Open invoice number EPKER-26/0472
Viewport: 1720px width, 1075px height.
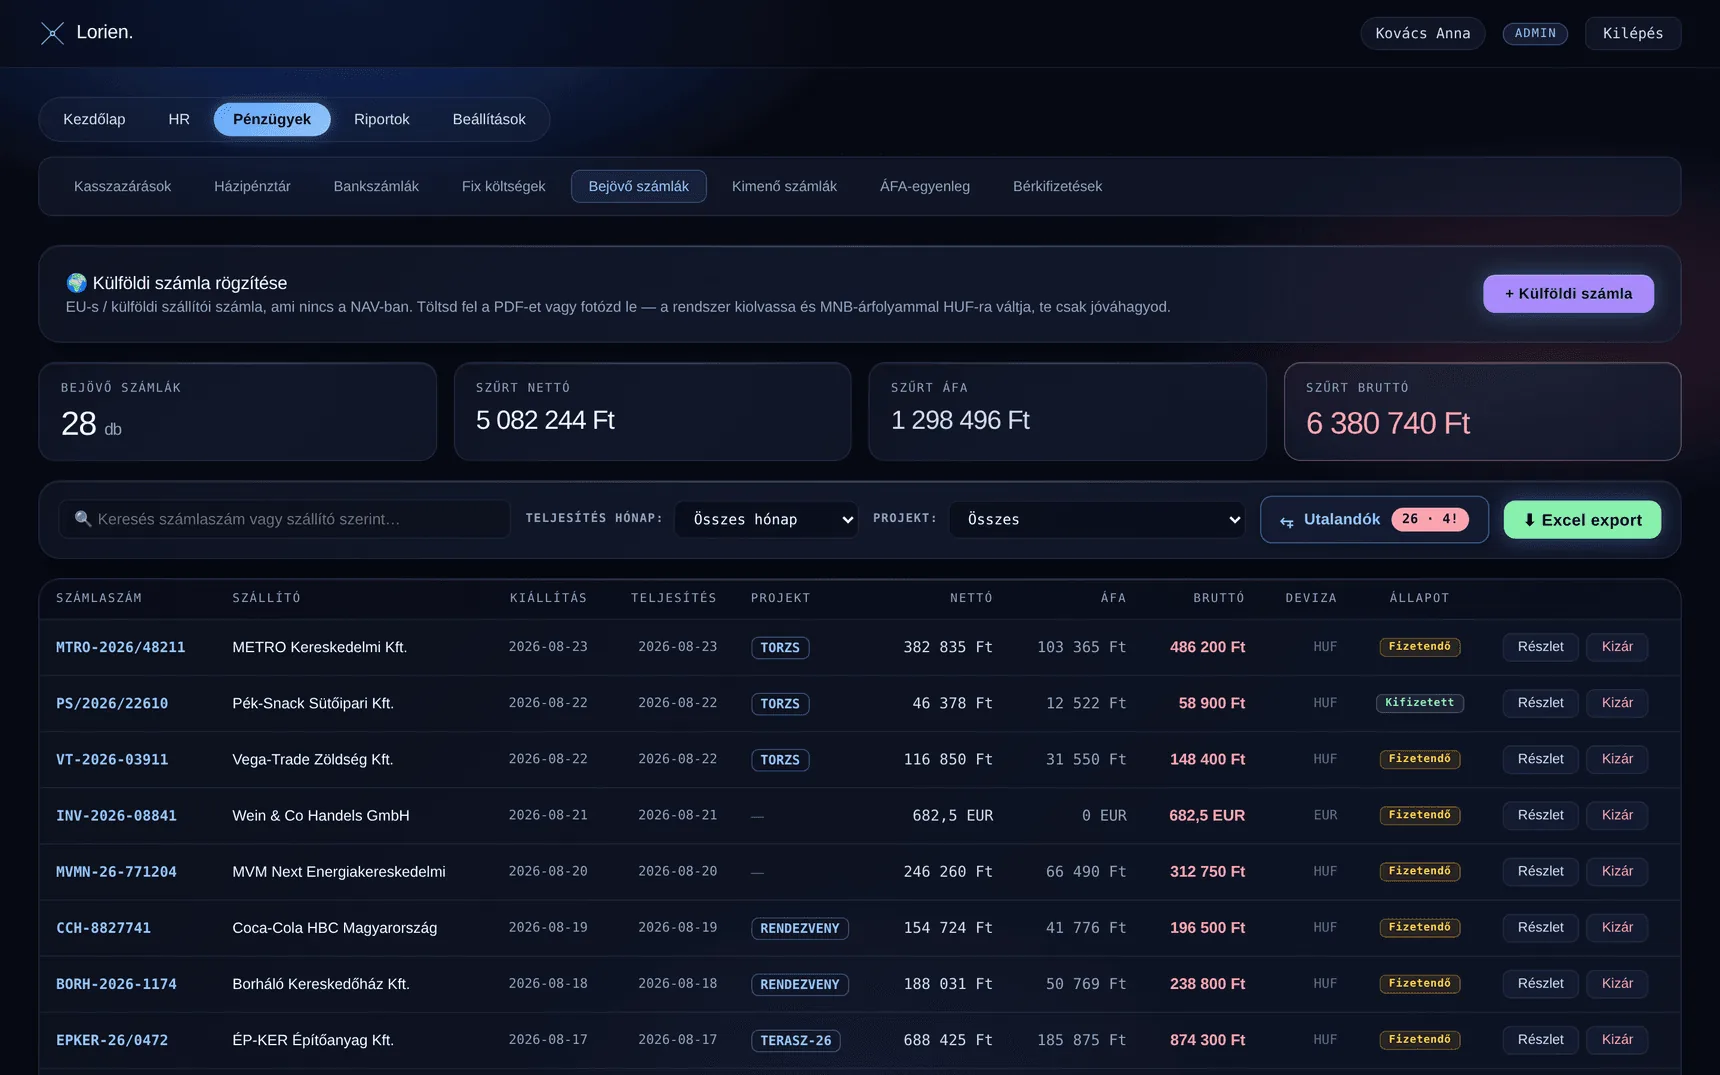click(112, 1040)
